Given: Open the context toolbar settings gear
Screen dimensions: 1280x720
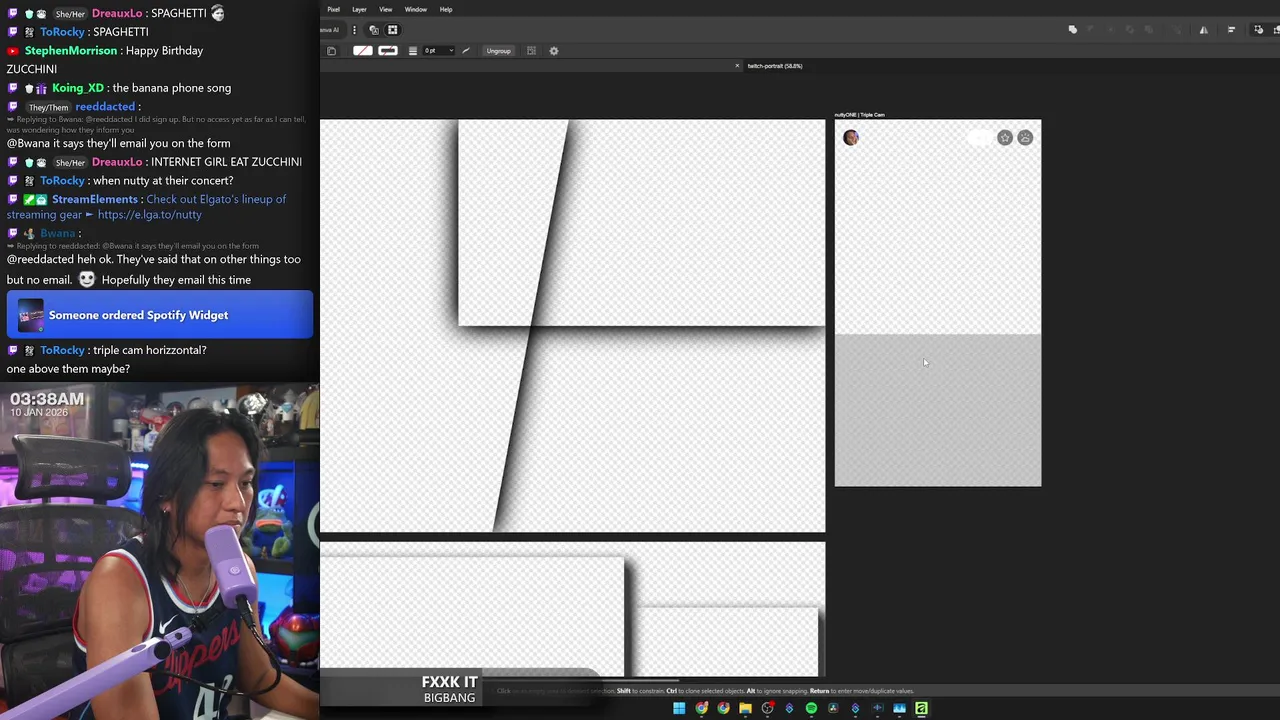Looking at the screenshot, I should pos(554,51).
